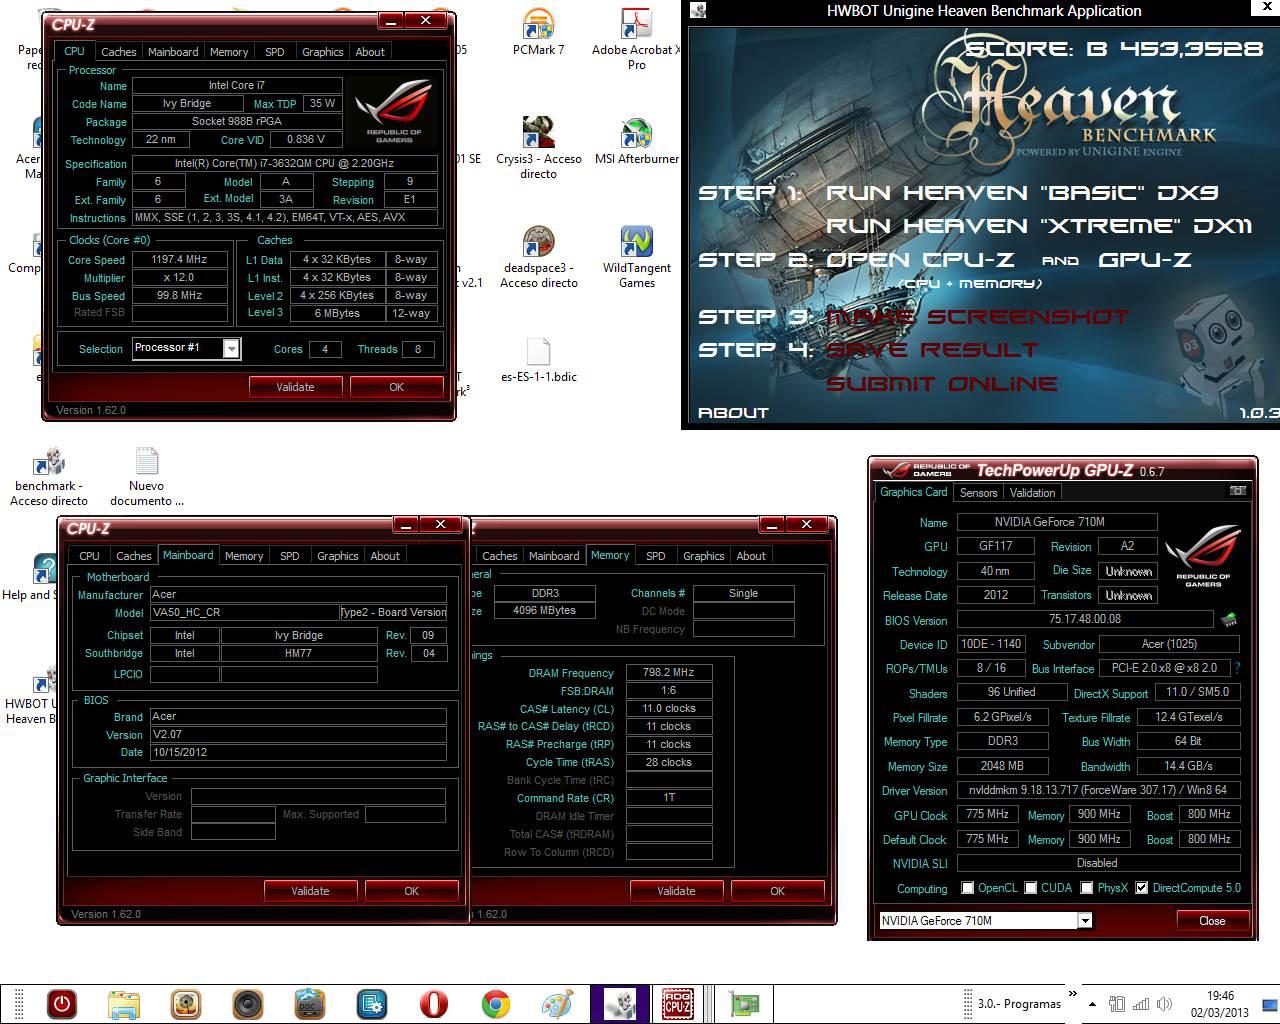The width and height of the screenshot is (1280, 1024).
Task: Enable the PhysX checkbox in GPU-Z
Action: (1085, 888)
